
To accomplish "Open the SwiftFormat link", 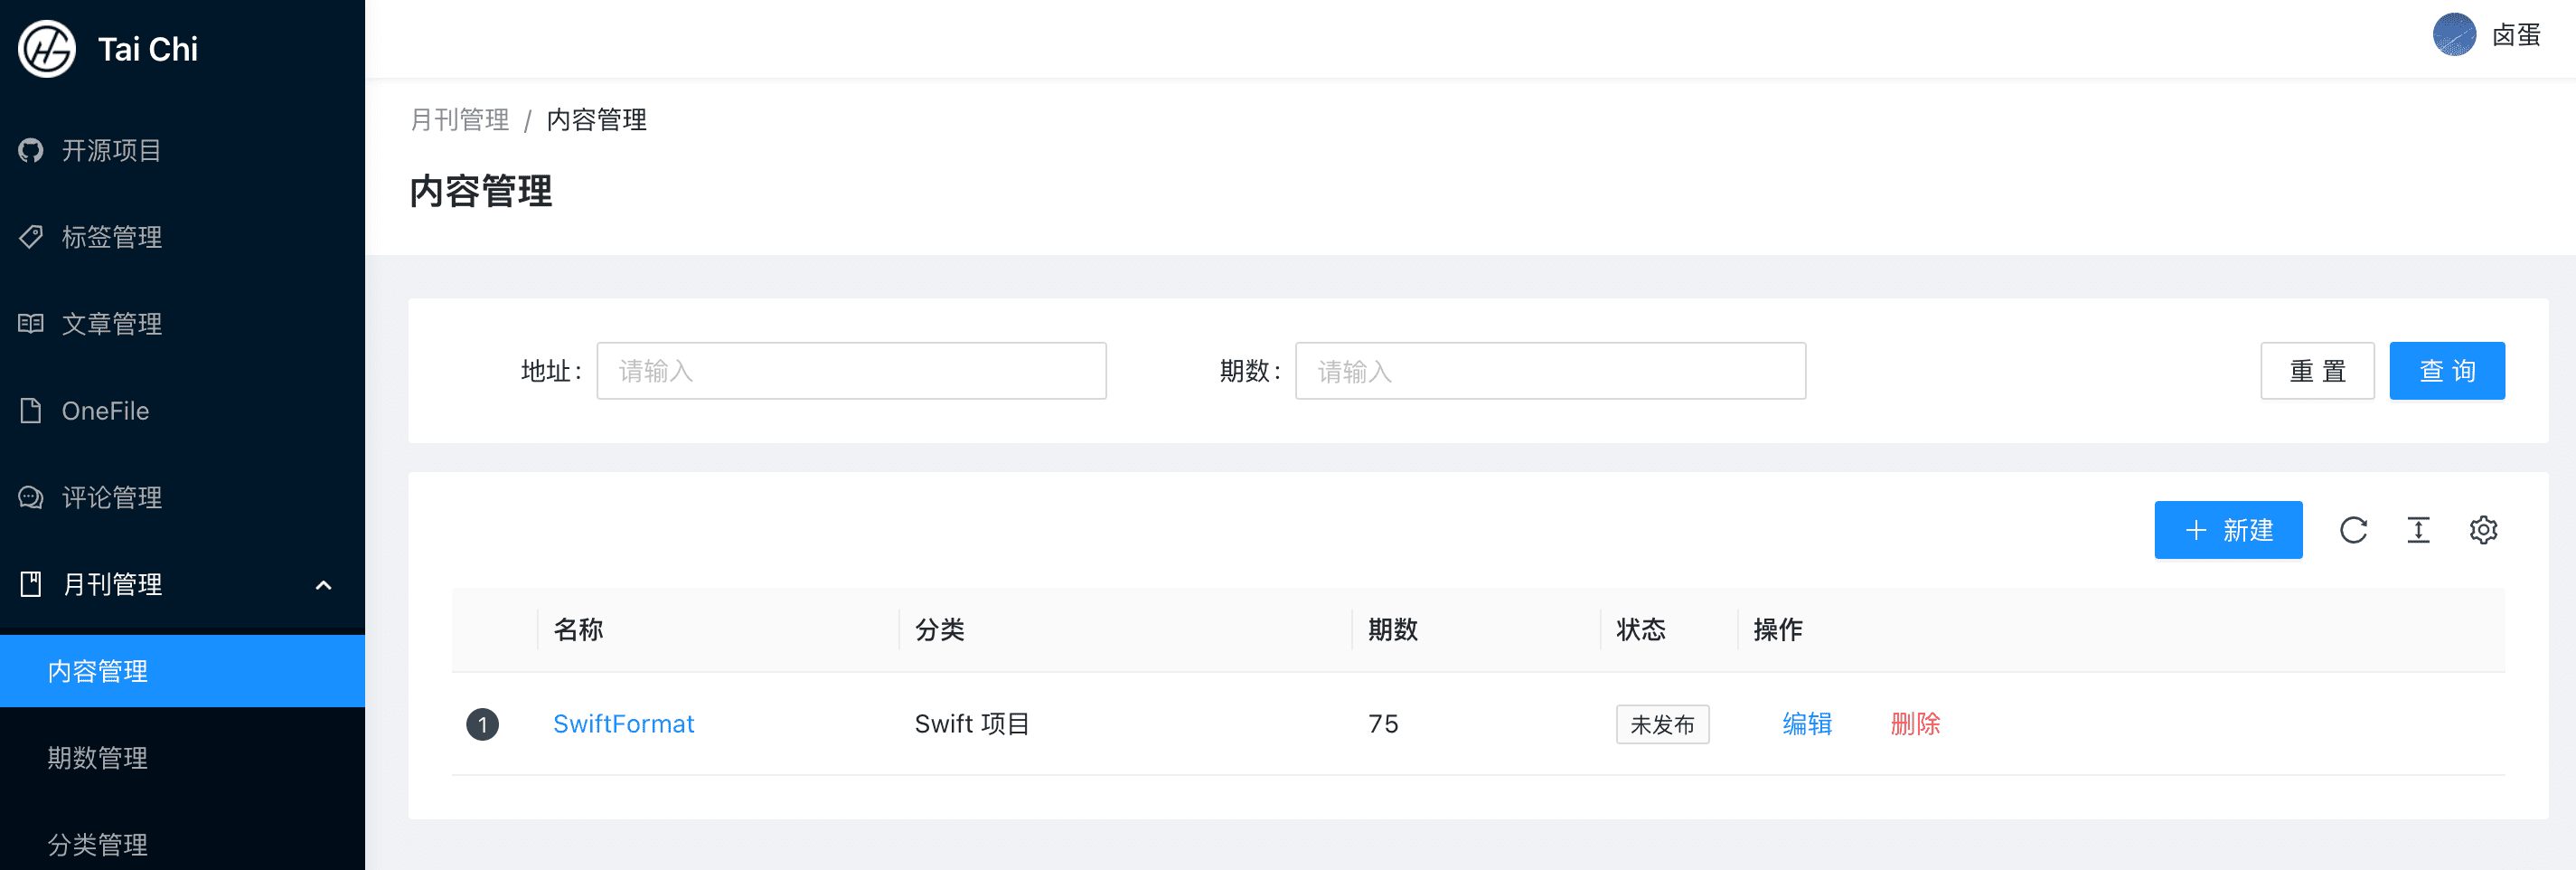I will [x=623, y=724].
